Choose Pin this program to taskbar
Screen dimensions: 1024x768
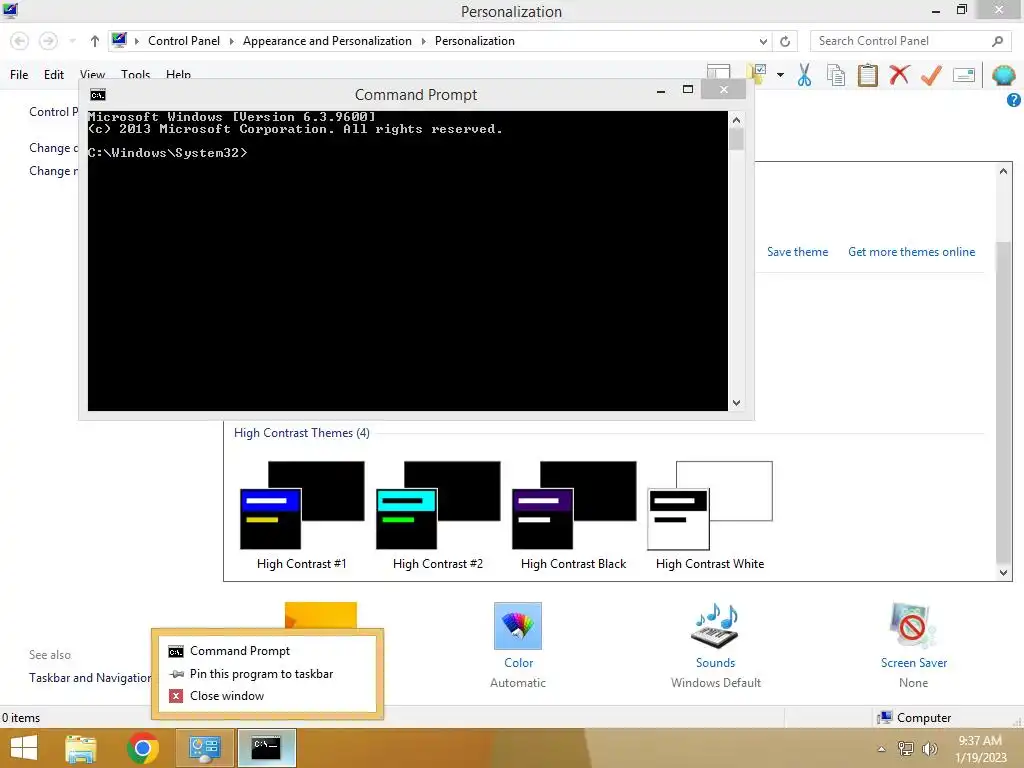point(267,674)
